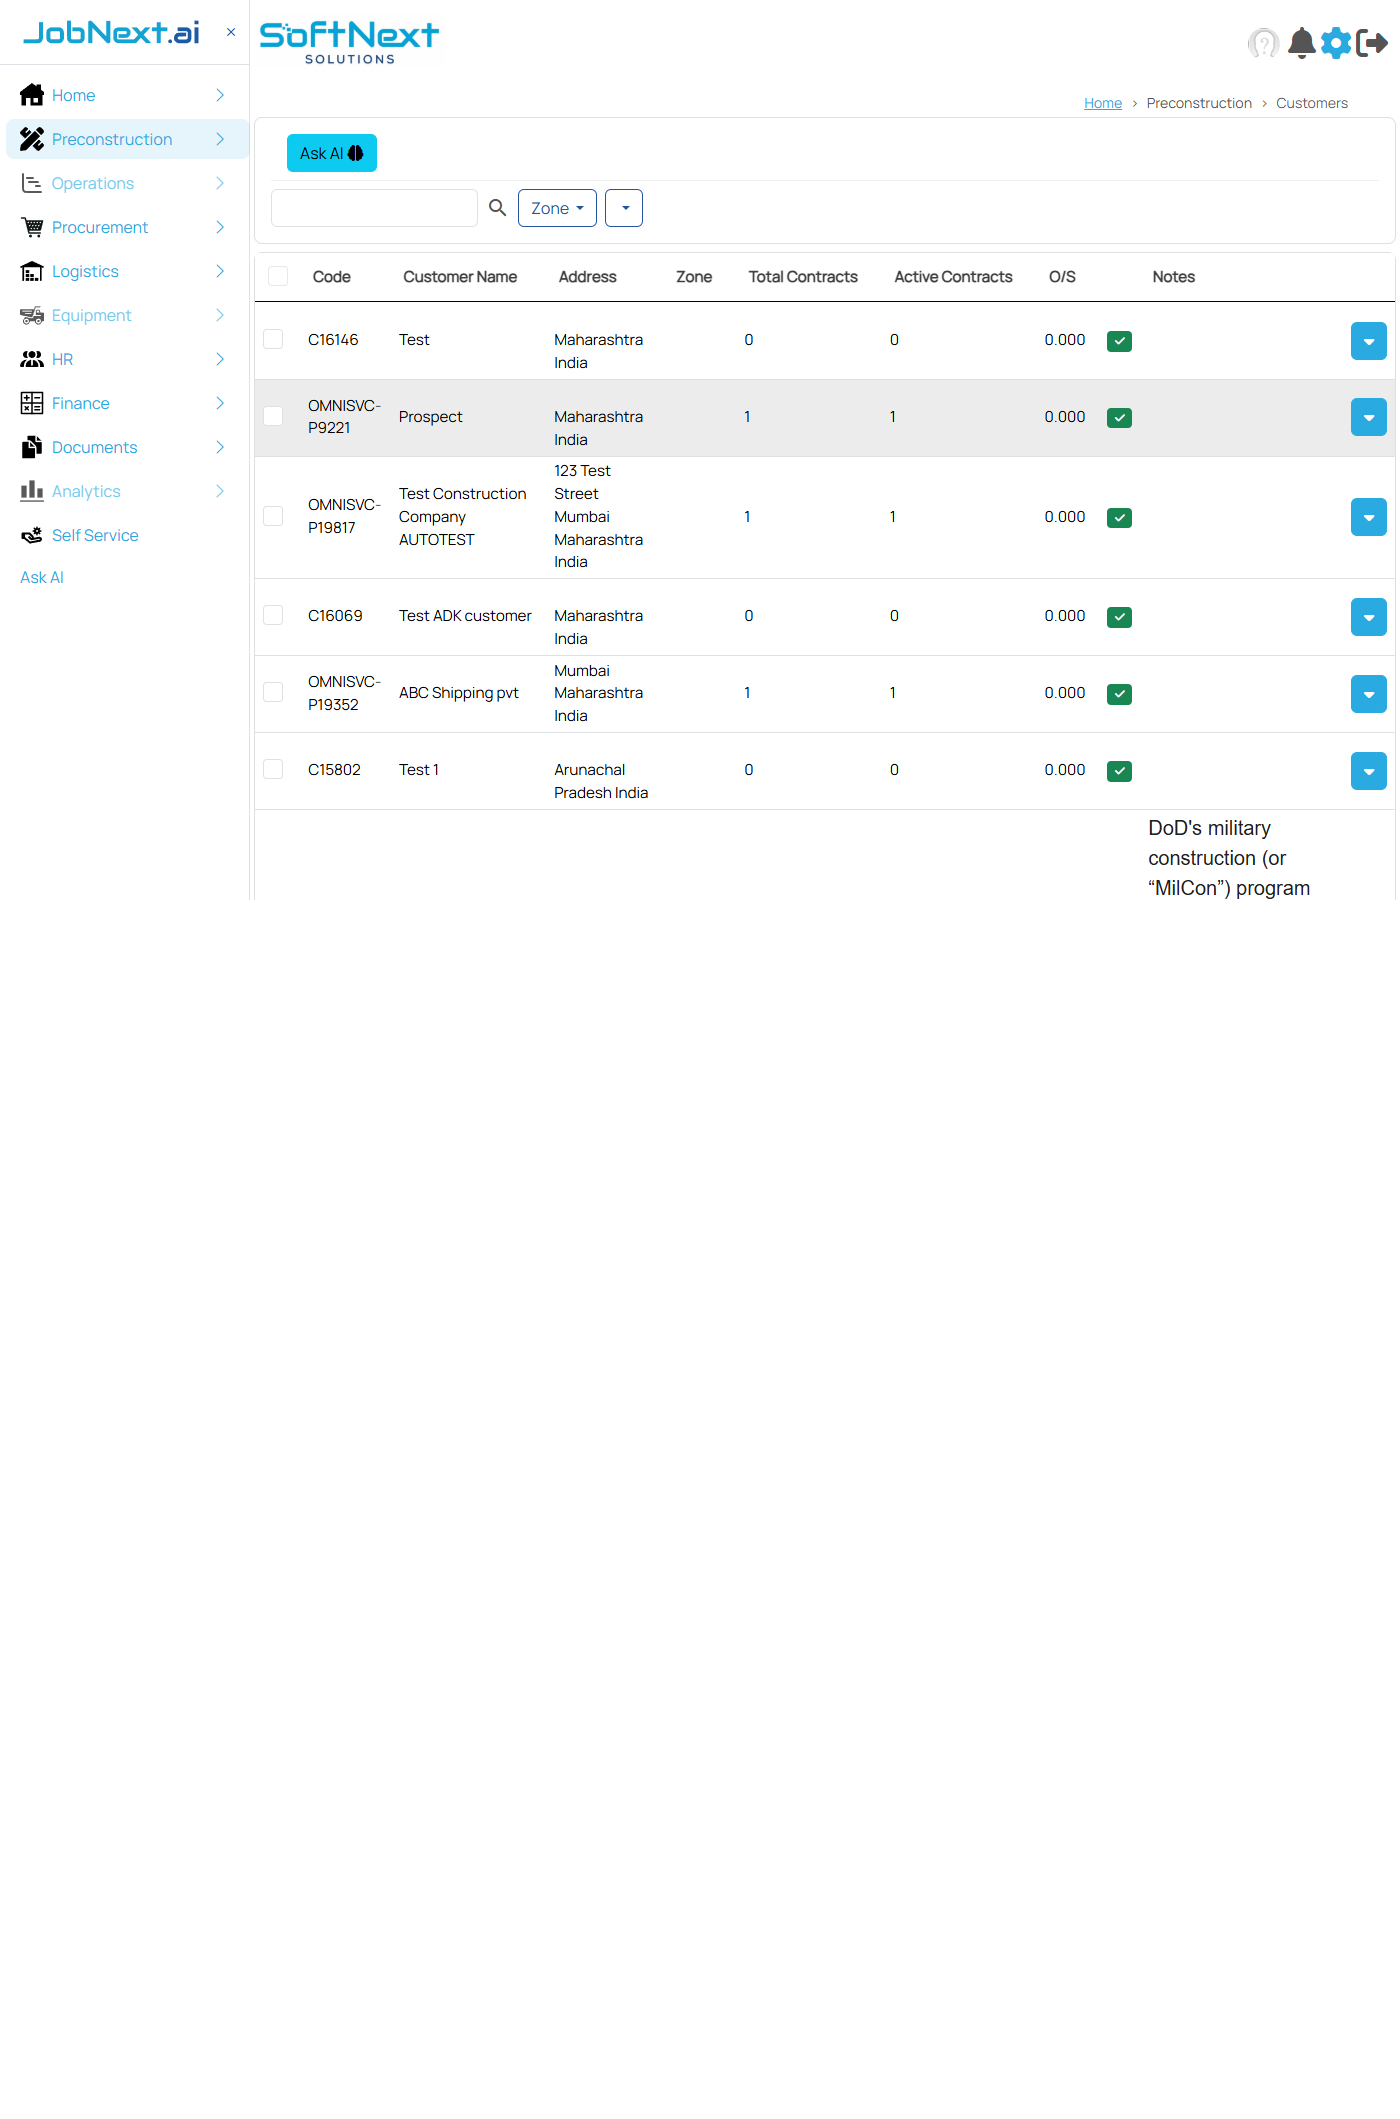Open the help support headset icon
The width and height of the screenshot is (1400, 2119).
[1264, 43]
